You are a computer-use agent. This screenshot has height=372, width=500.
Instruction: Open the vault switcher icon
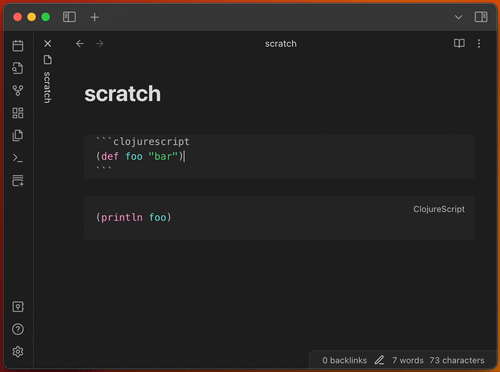(18, 307)
